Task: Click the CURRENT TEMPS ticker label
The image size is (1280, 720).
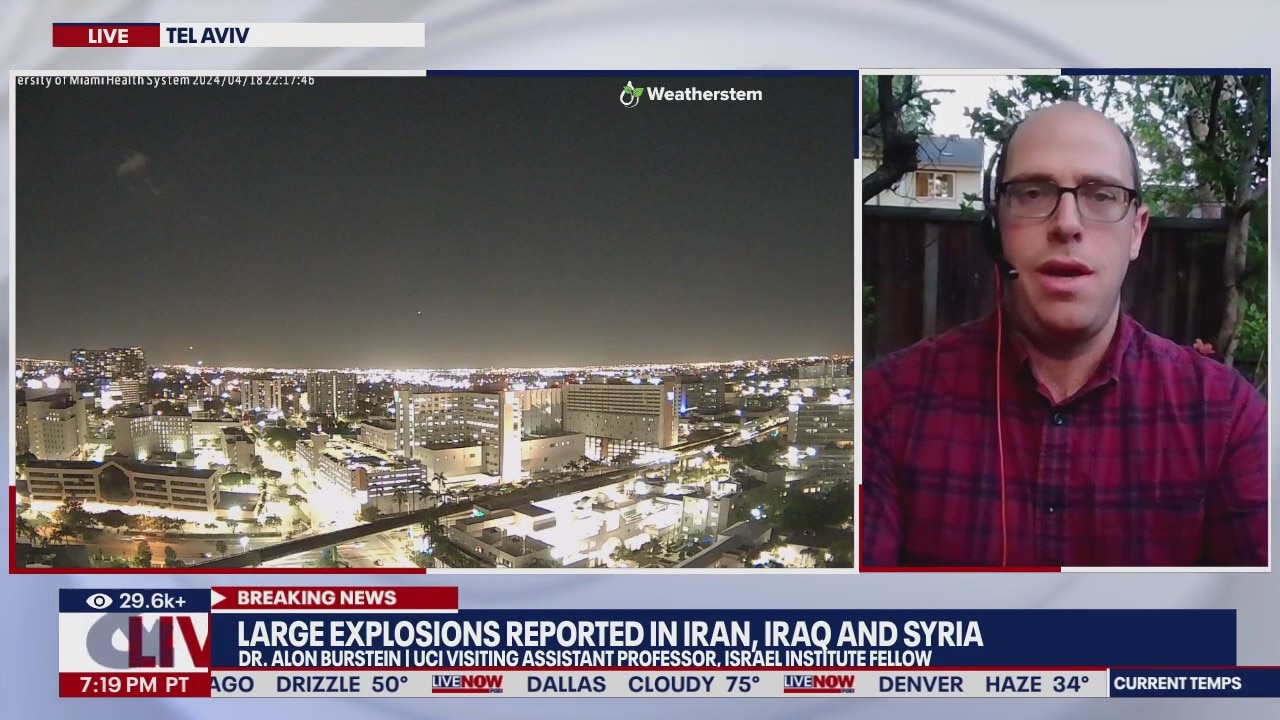Action: pyautogui.click(x=1177, y=684)
